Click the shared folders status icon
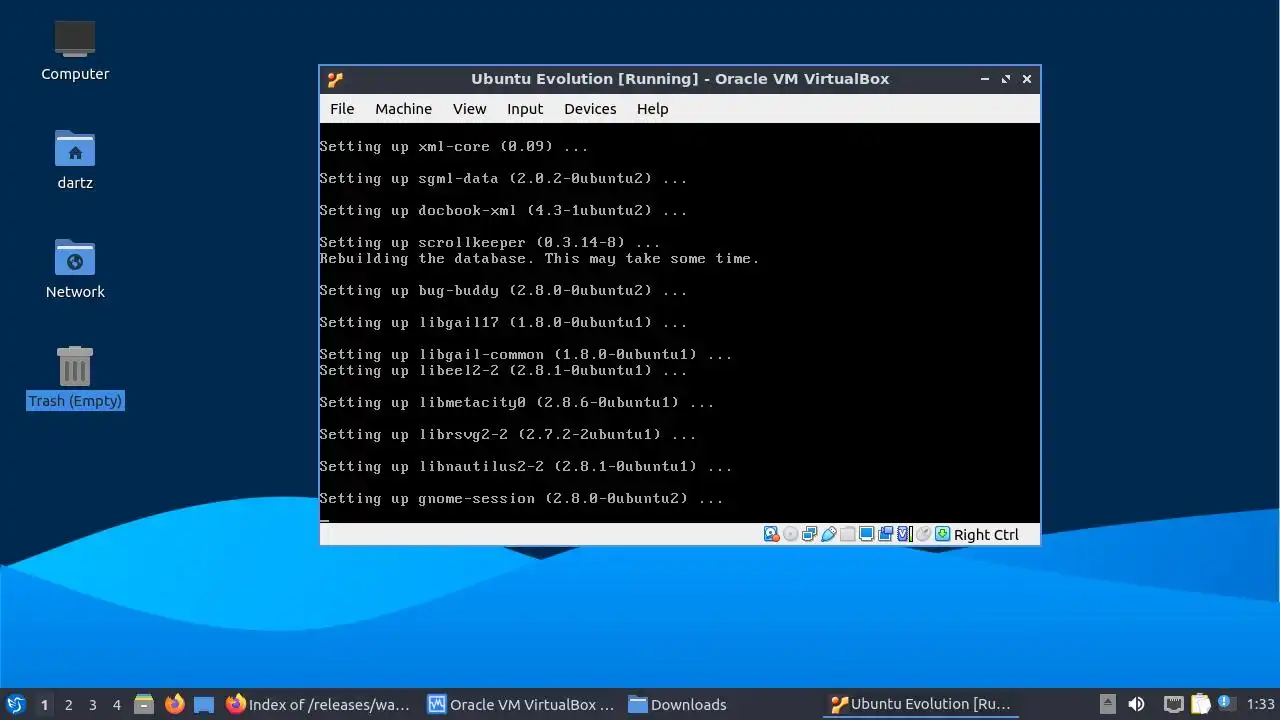1280x720 pixels. point(847,534)
